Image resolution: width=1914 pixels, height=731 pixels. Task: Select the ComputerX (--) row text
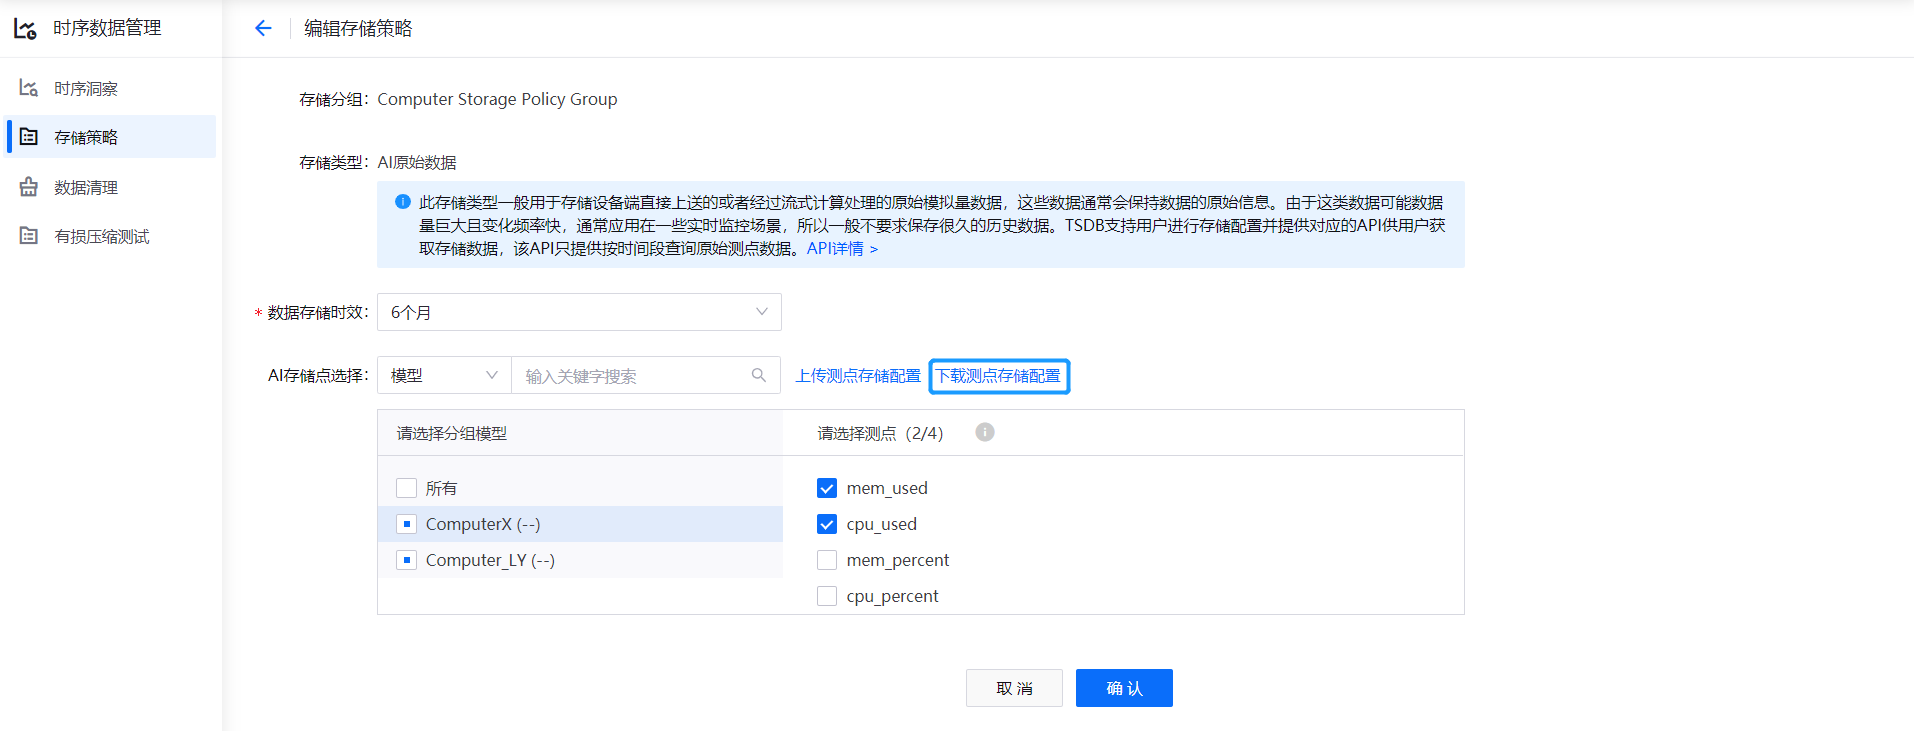pos(483,524)
